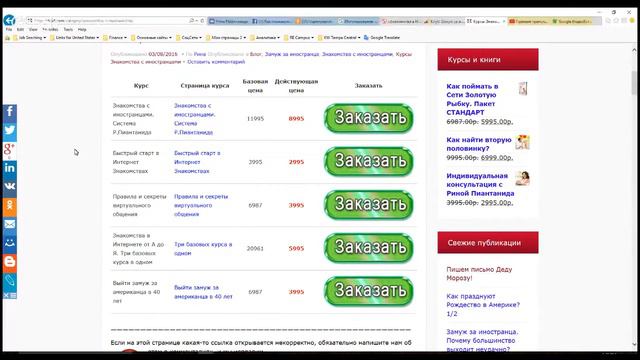Open the View menu
640x360 pixels.
point(33,29)
